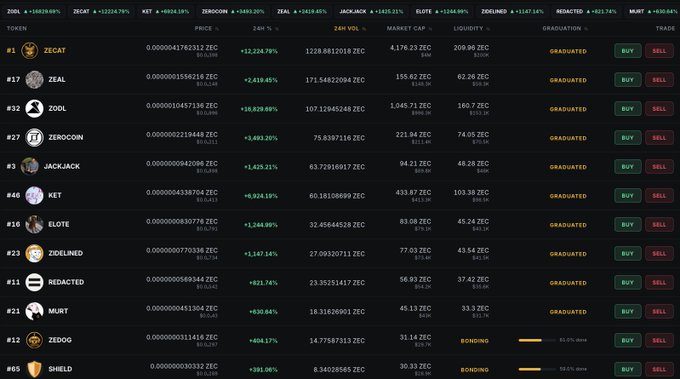Viewport: 680px width, 379px height.
Task: Sell the JACKJACK token
Action: 659,167
